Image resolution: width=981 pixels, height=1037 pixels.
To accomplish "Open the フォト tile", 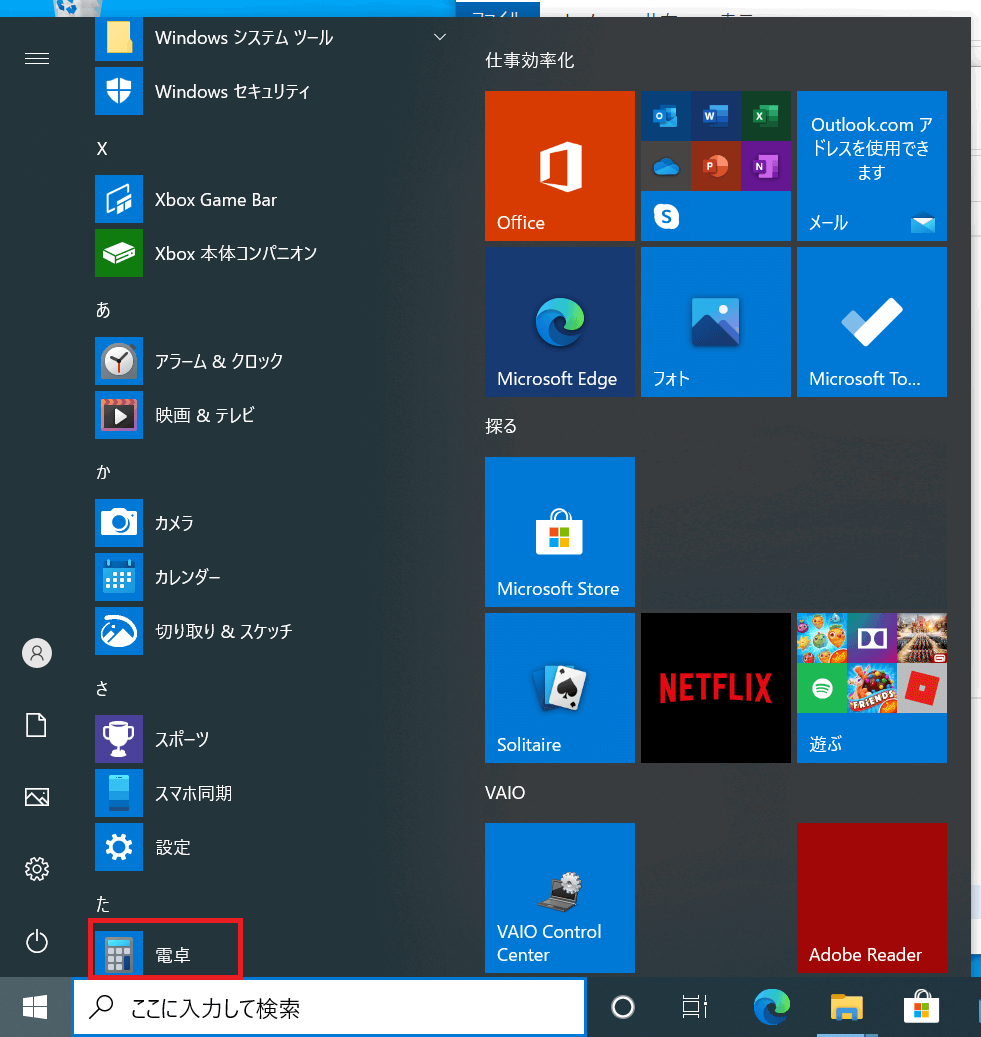I will pos(716,322).
